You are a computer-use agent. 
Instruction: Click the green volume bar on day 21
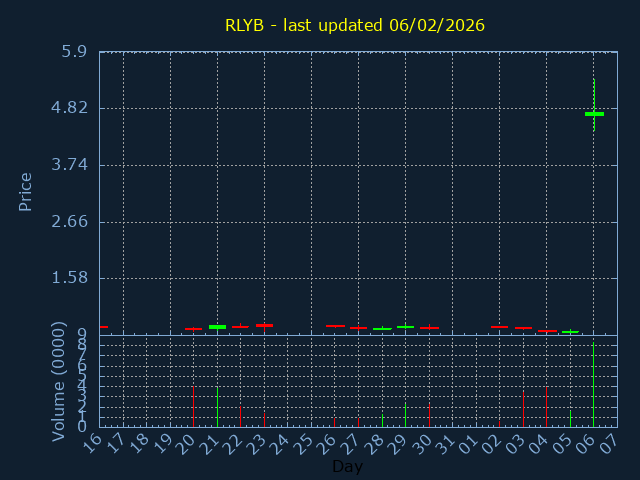click(218, 407)
